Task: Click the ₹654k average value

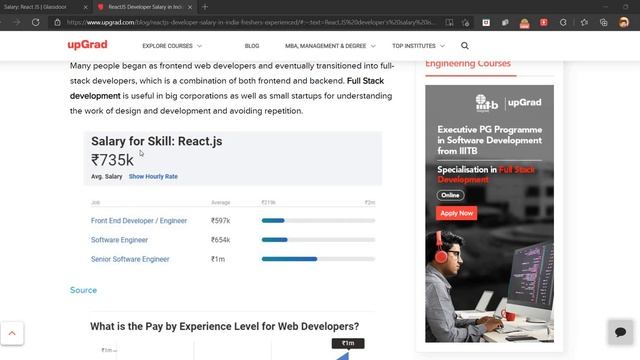Action: tap(220, 240)
